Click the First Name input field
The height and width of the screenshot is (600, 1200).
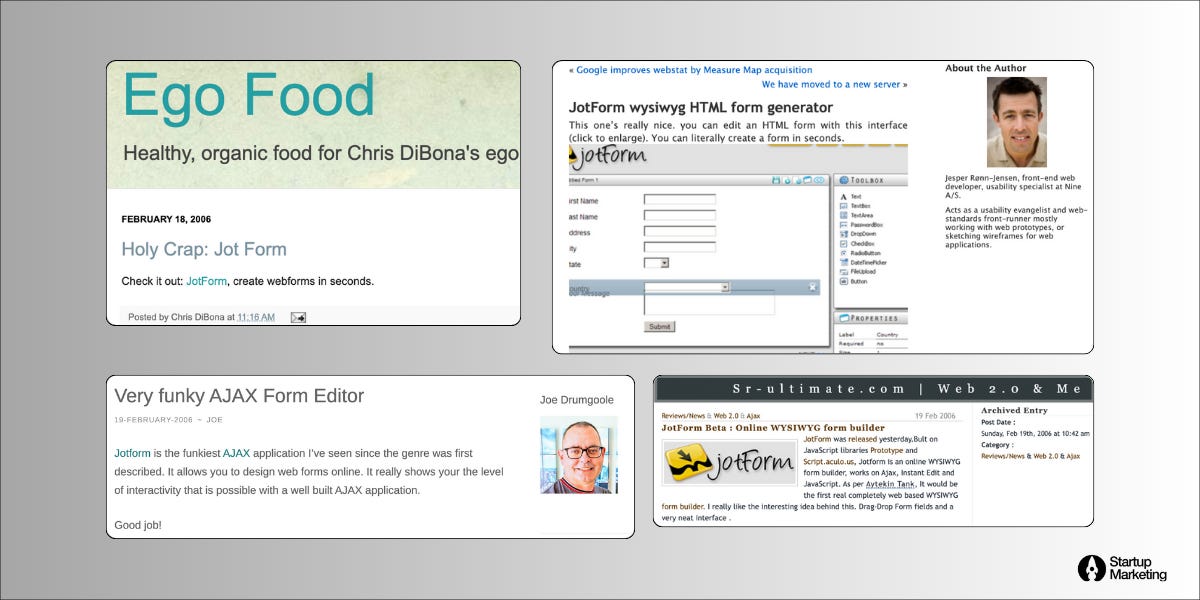[680, 199]
